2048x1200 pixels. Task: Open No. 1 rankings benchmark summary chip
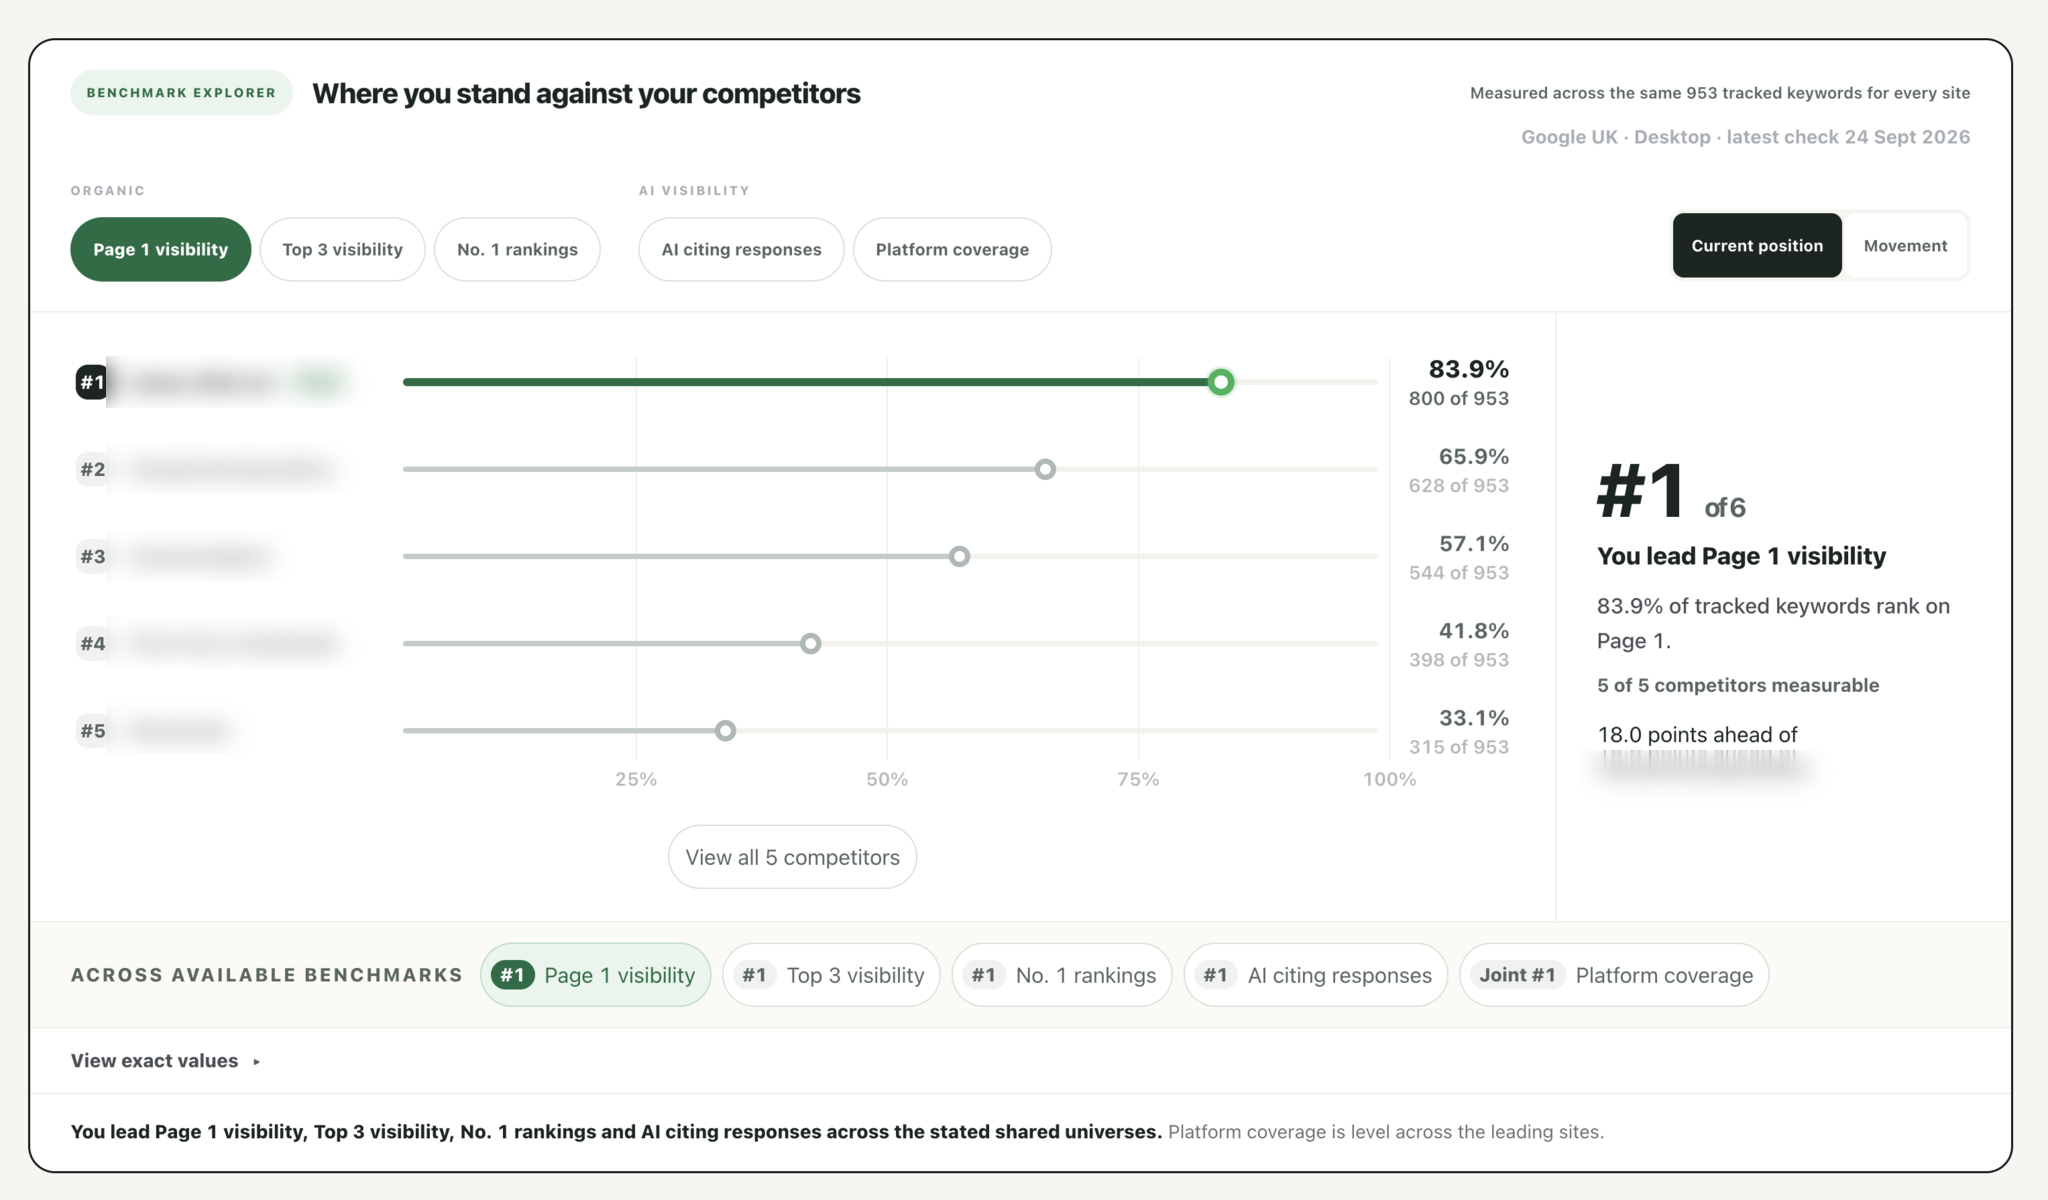point(1062,975)
